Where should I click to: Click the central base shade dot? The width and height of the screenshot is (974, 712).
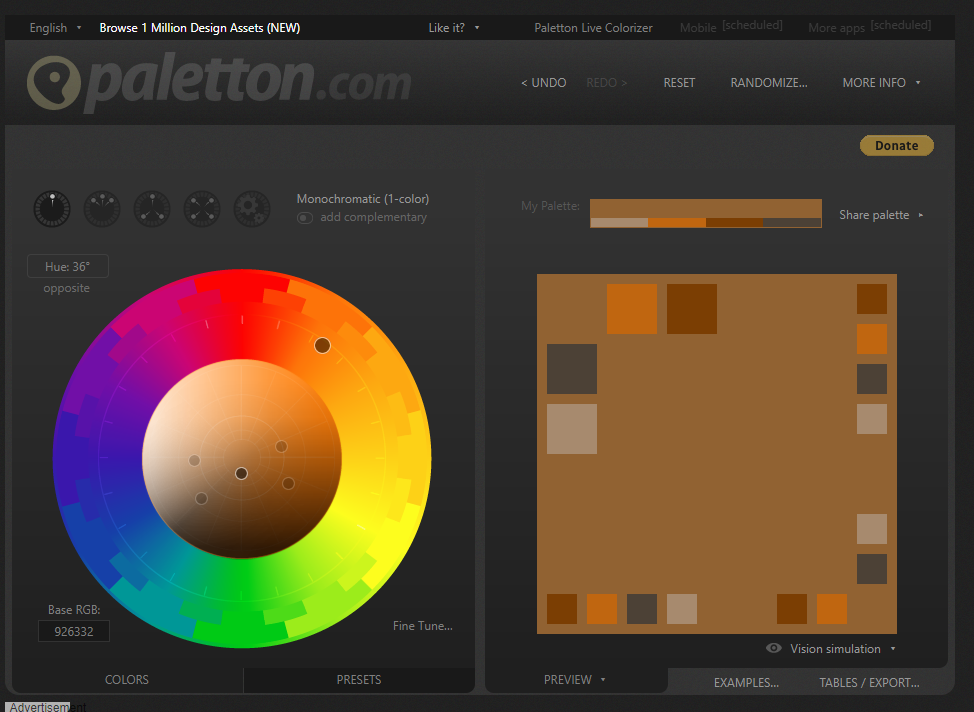coord(242,473)
